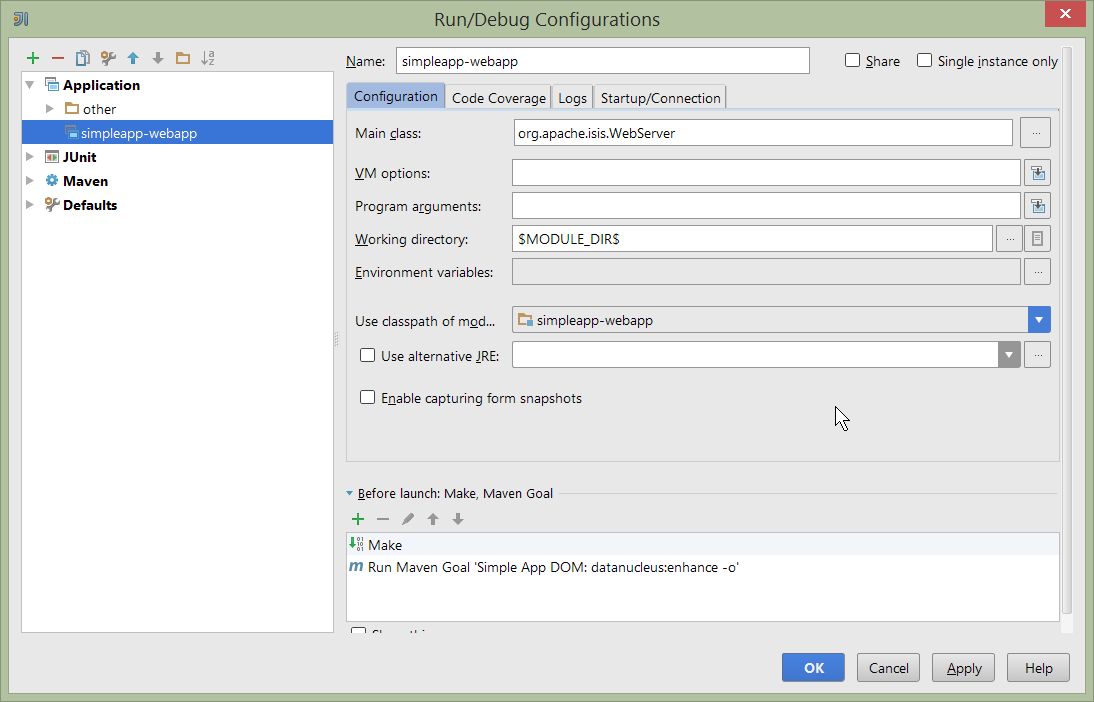Click the Copy Configuration icon
The image size is (1094, 702).
point(83,58)
